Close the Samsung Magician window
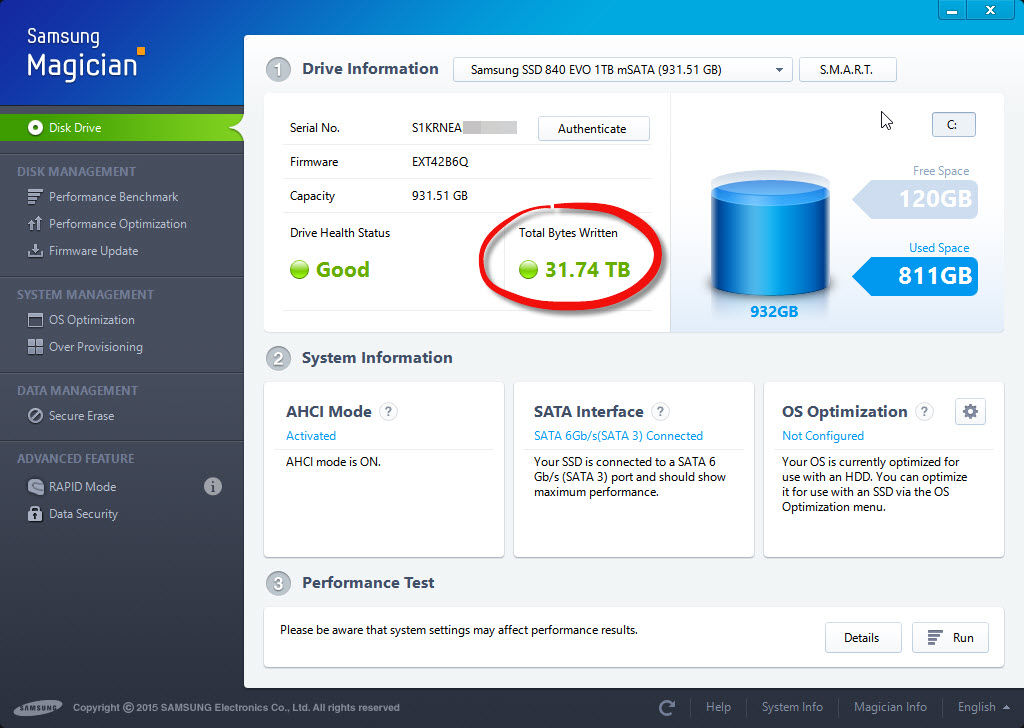 (x=990, y=10)
